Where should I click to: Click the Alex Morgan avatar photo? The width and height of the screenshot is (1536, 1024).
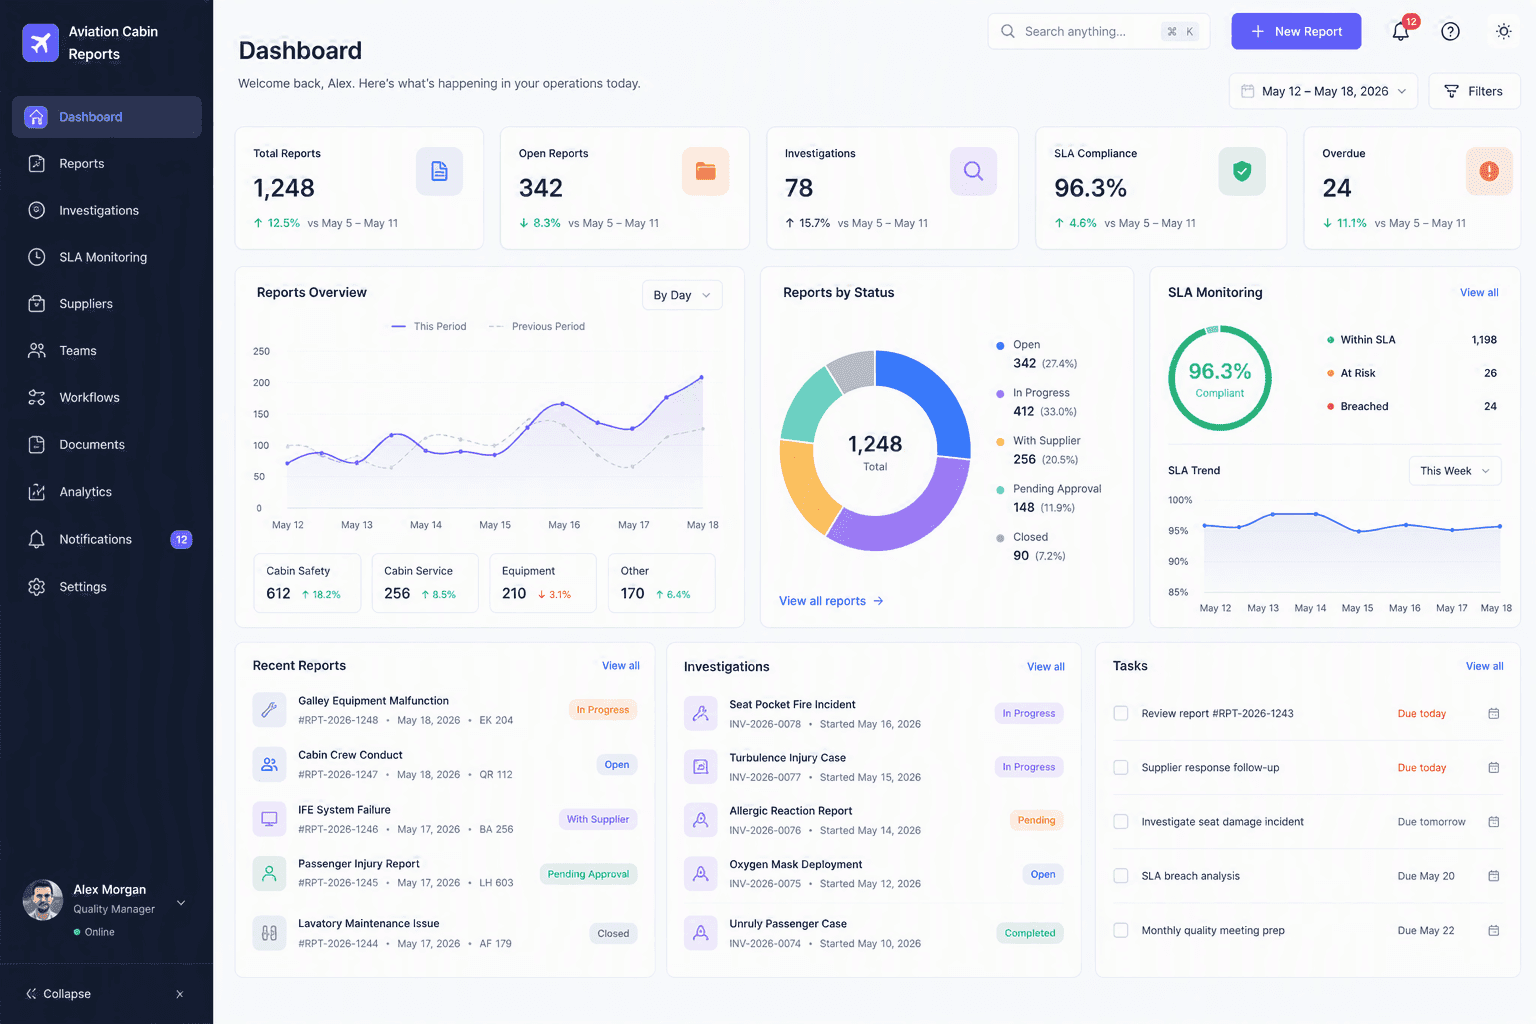43,900
